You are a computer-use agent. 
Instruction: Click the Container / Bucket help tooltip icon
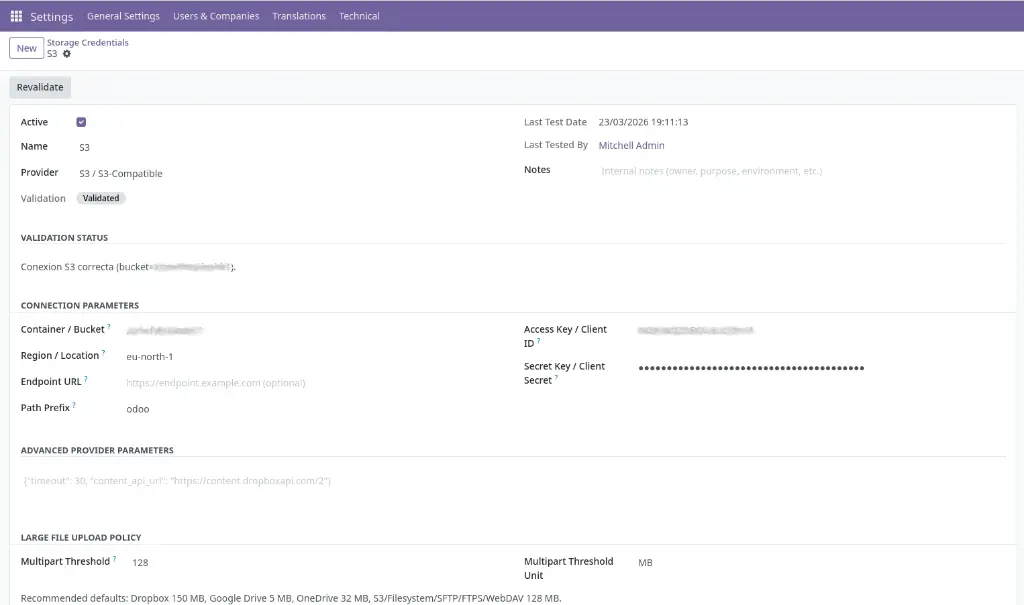tap(109, 327)
